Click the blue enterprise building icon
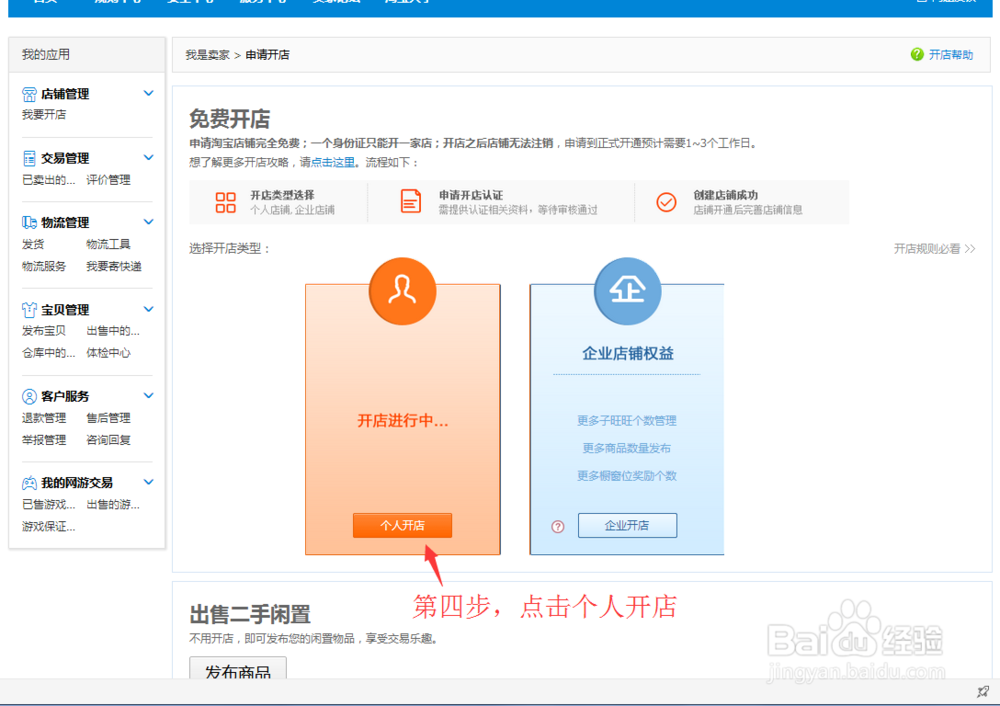The width and height of the screenshot is (1000, 706). (627, 291)
